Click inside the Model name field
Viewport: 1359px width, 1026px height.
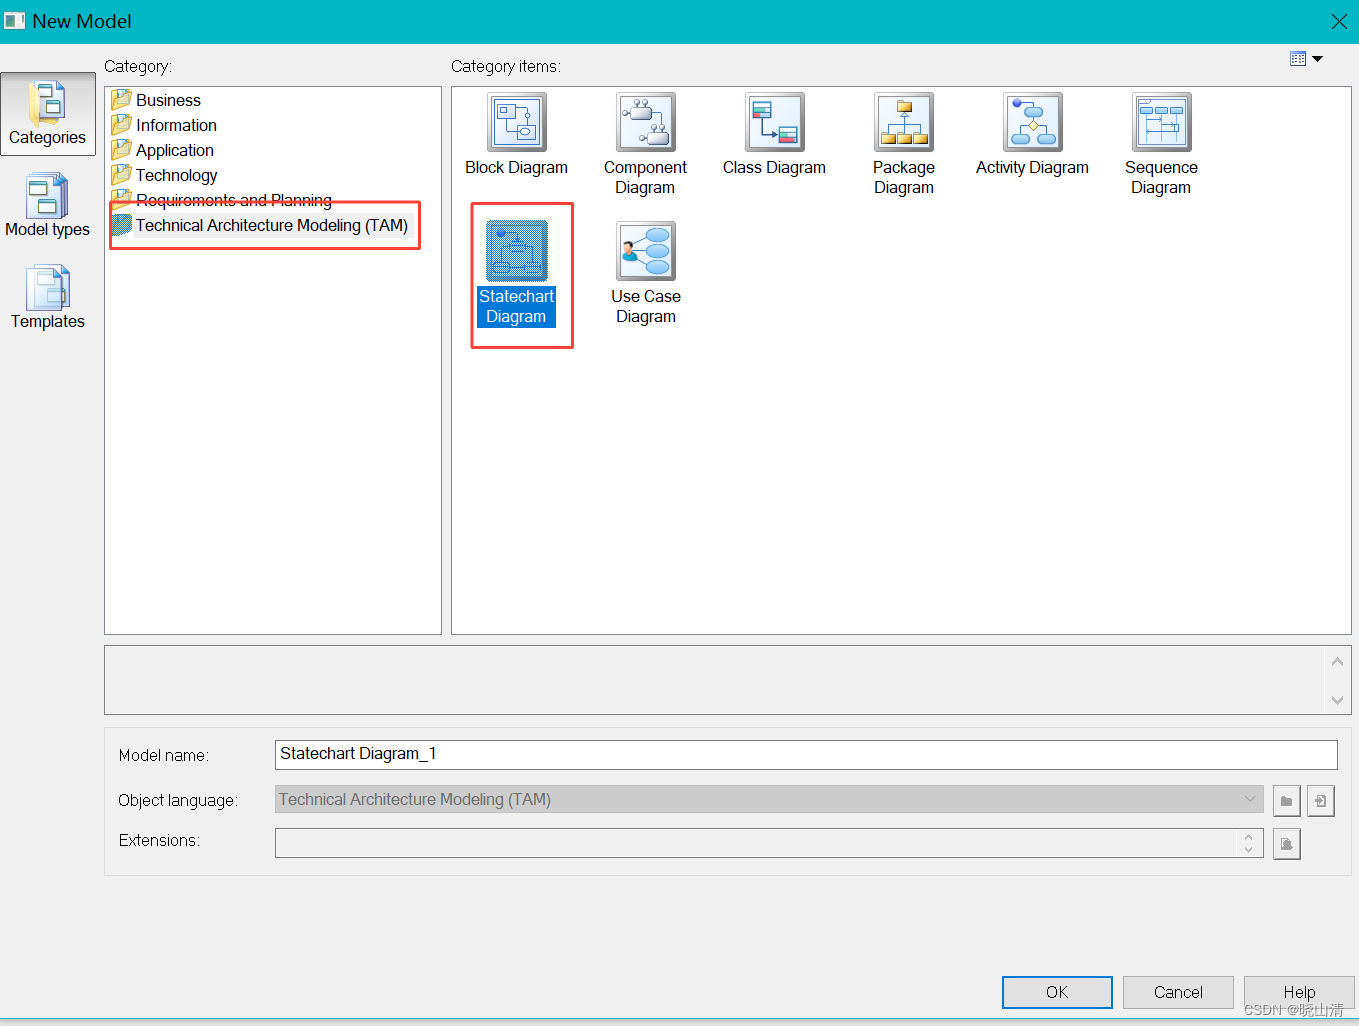tap(700, 754)
